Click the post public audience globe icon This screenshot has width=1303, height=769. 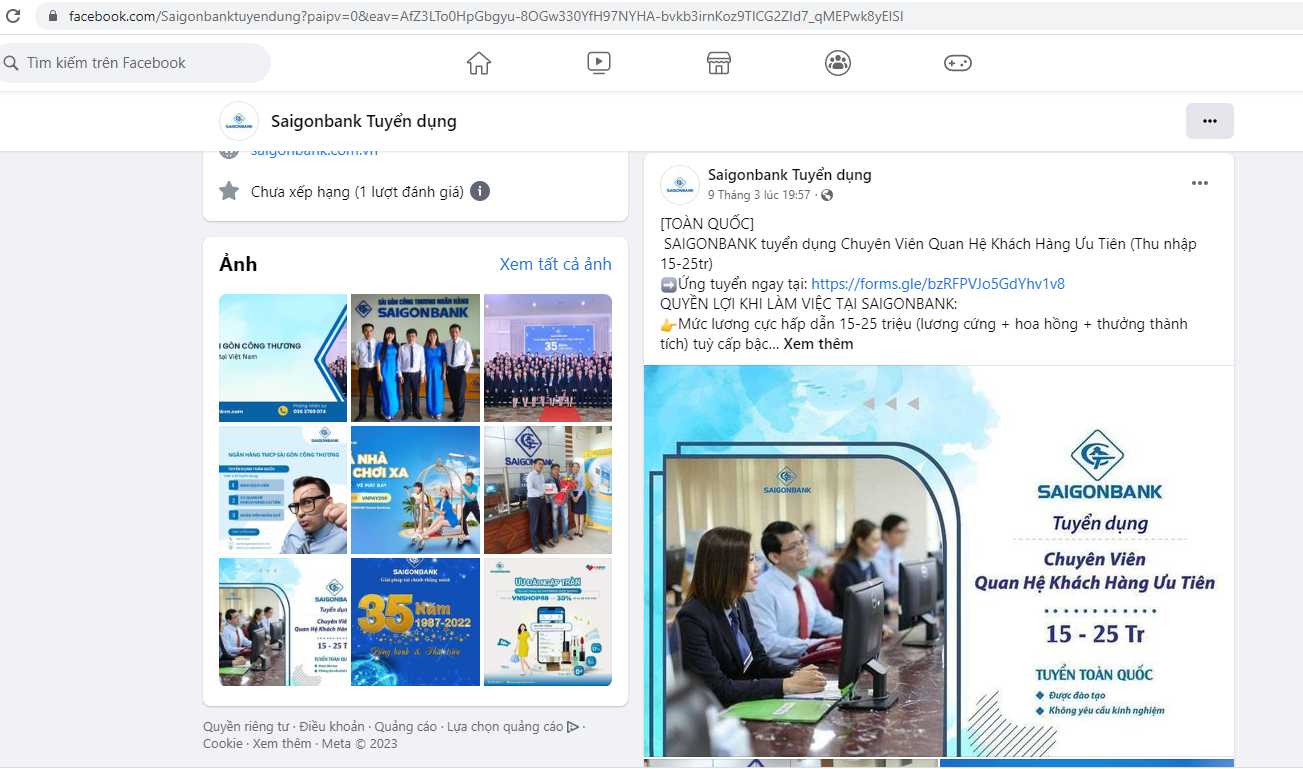827,195
